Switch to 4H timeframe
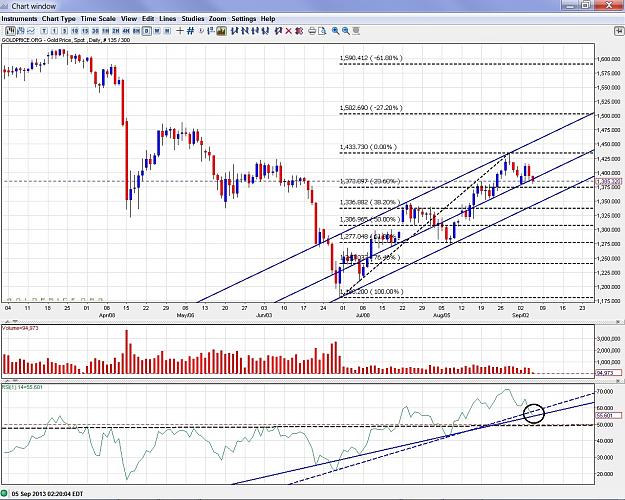 point(126,31)
